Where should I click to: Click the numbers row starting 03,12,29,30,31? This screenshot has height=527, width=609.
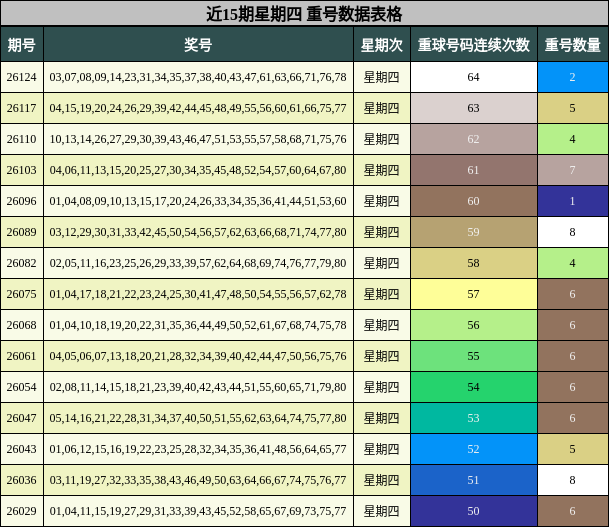pyautogui.click(x=198, y=232)
